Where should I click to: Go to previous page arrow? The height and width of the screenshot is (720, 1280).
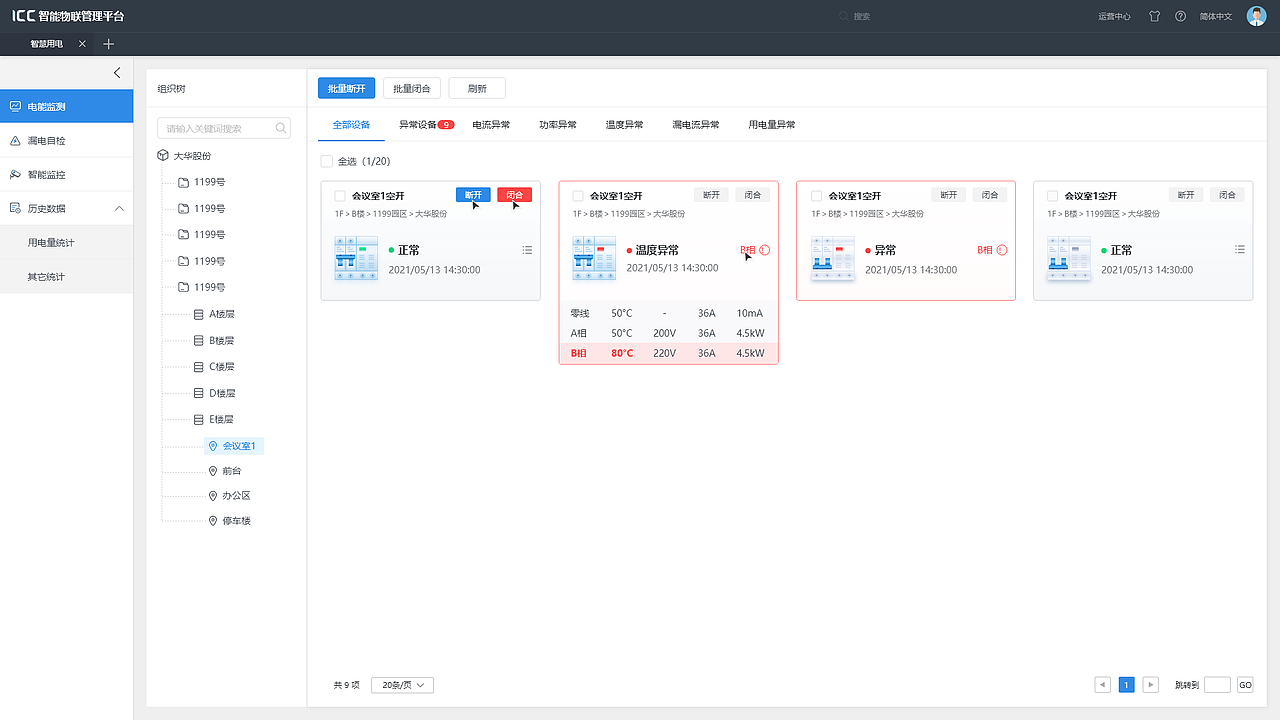[x=1103, y=685]
